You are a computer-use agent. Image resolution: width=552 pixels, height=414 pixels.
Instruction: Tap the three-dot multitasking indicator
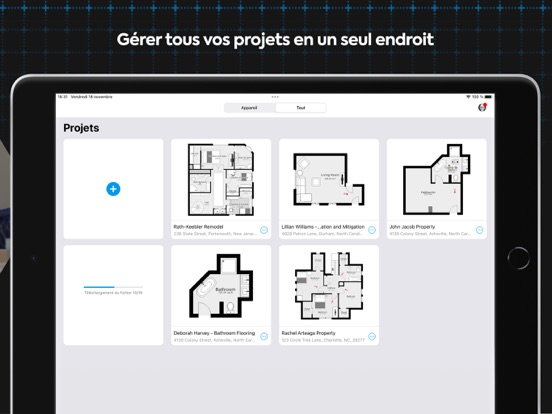coord(275,97)
